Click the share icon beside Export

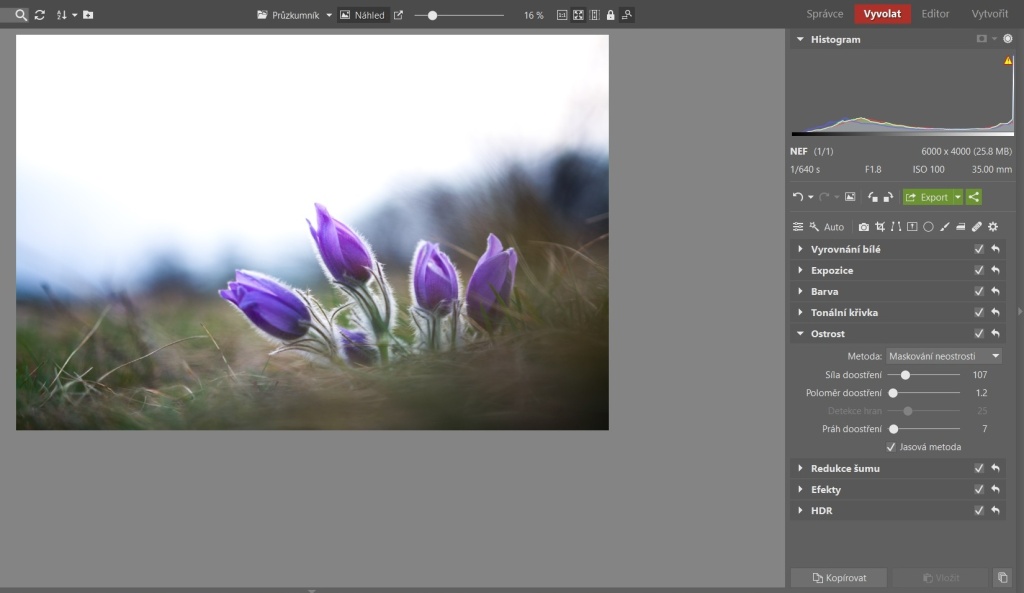tap(974, 197)
